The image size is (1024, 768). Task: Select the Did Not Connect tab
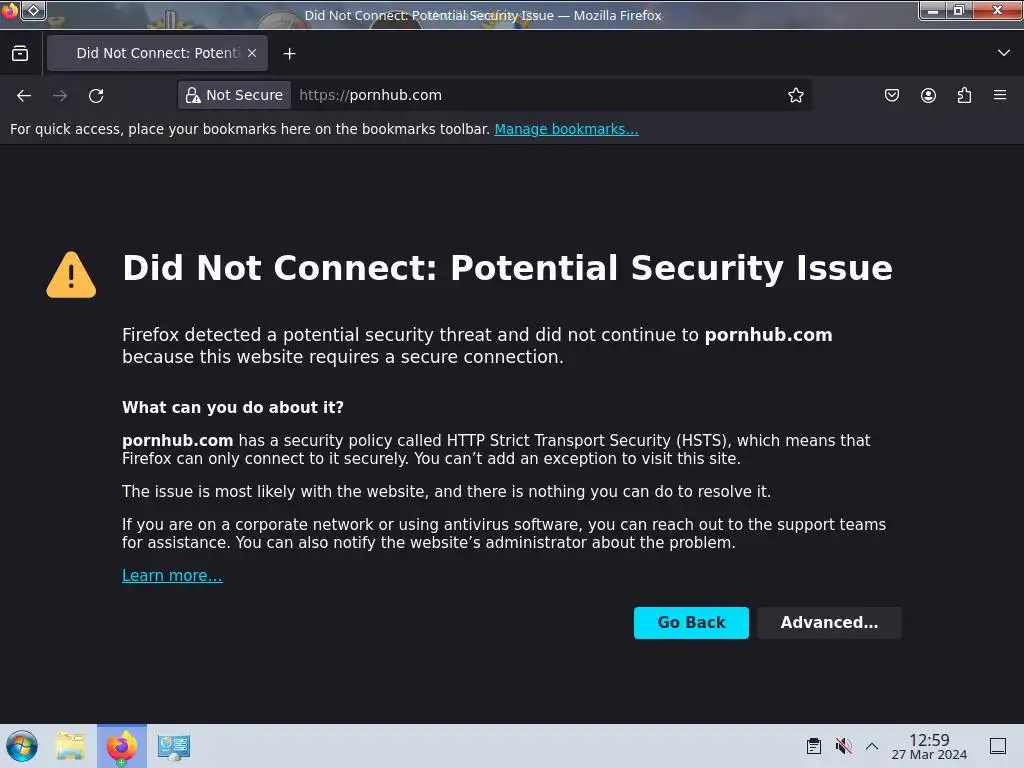click(157, 53)
